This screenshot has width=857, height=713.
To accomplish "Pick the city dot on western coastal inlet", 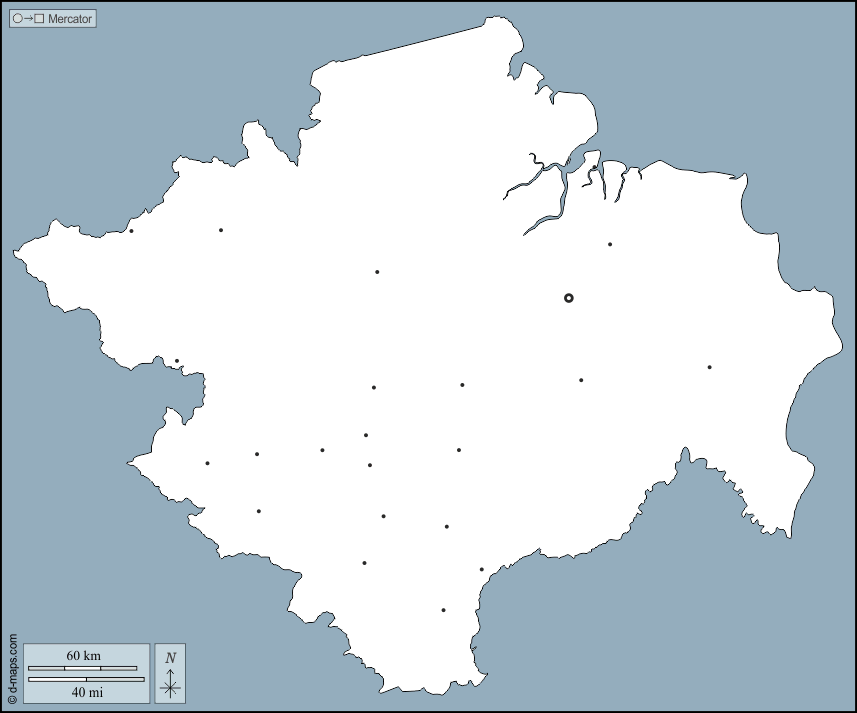I will point(177,361).
